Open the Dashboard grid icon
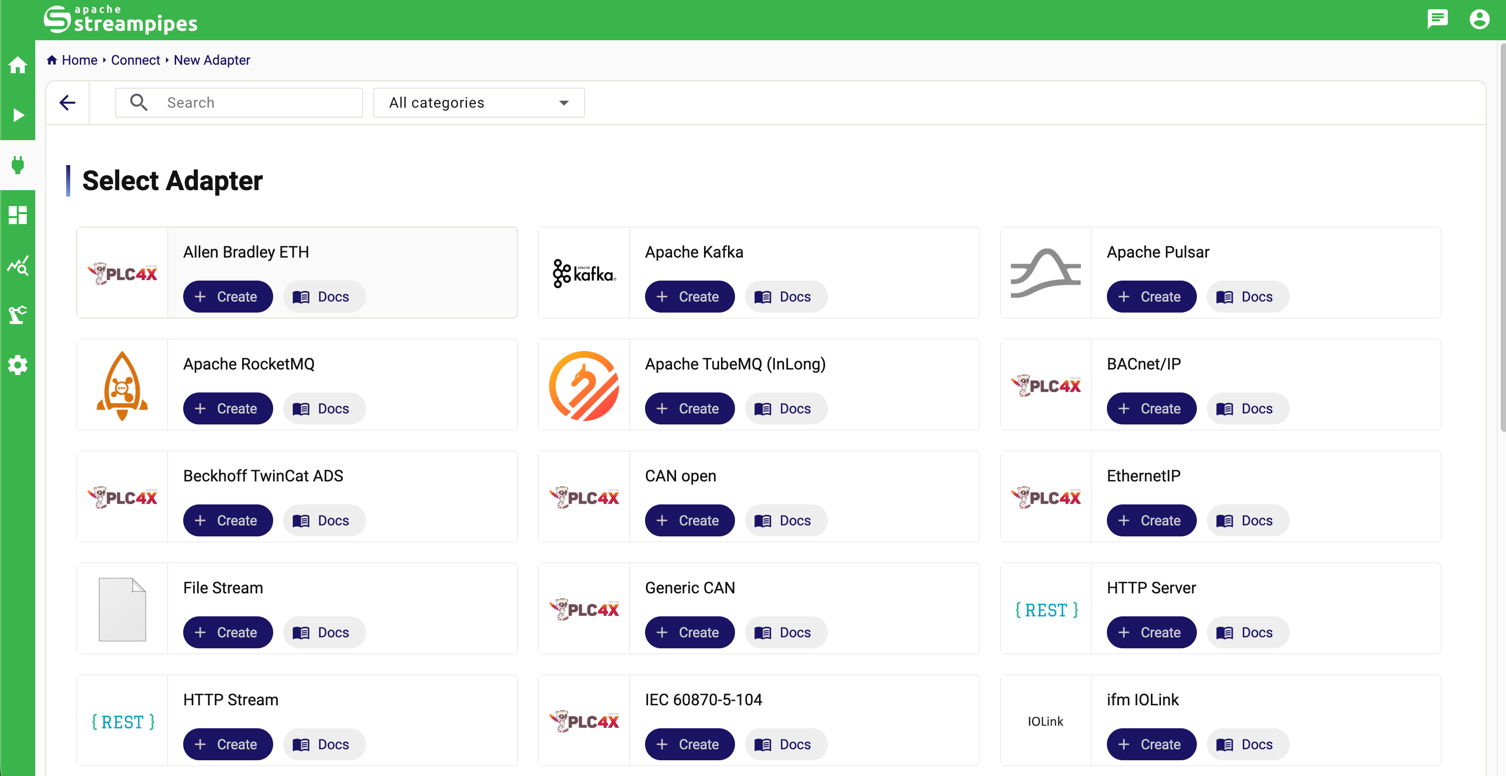1506x776 pixels. pos(18,216)
